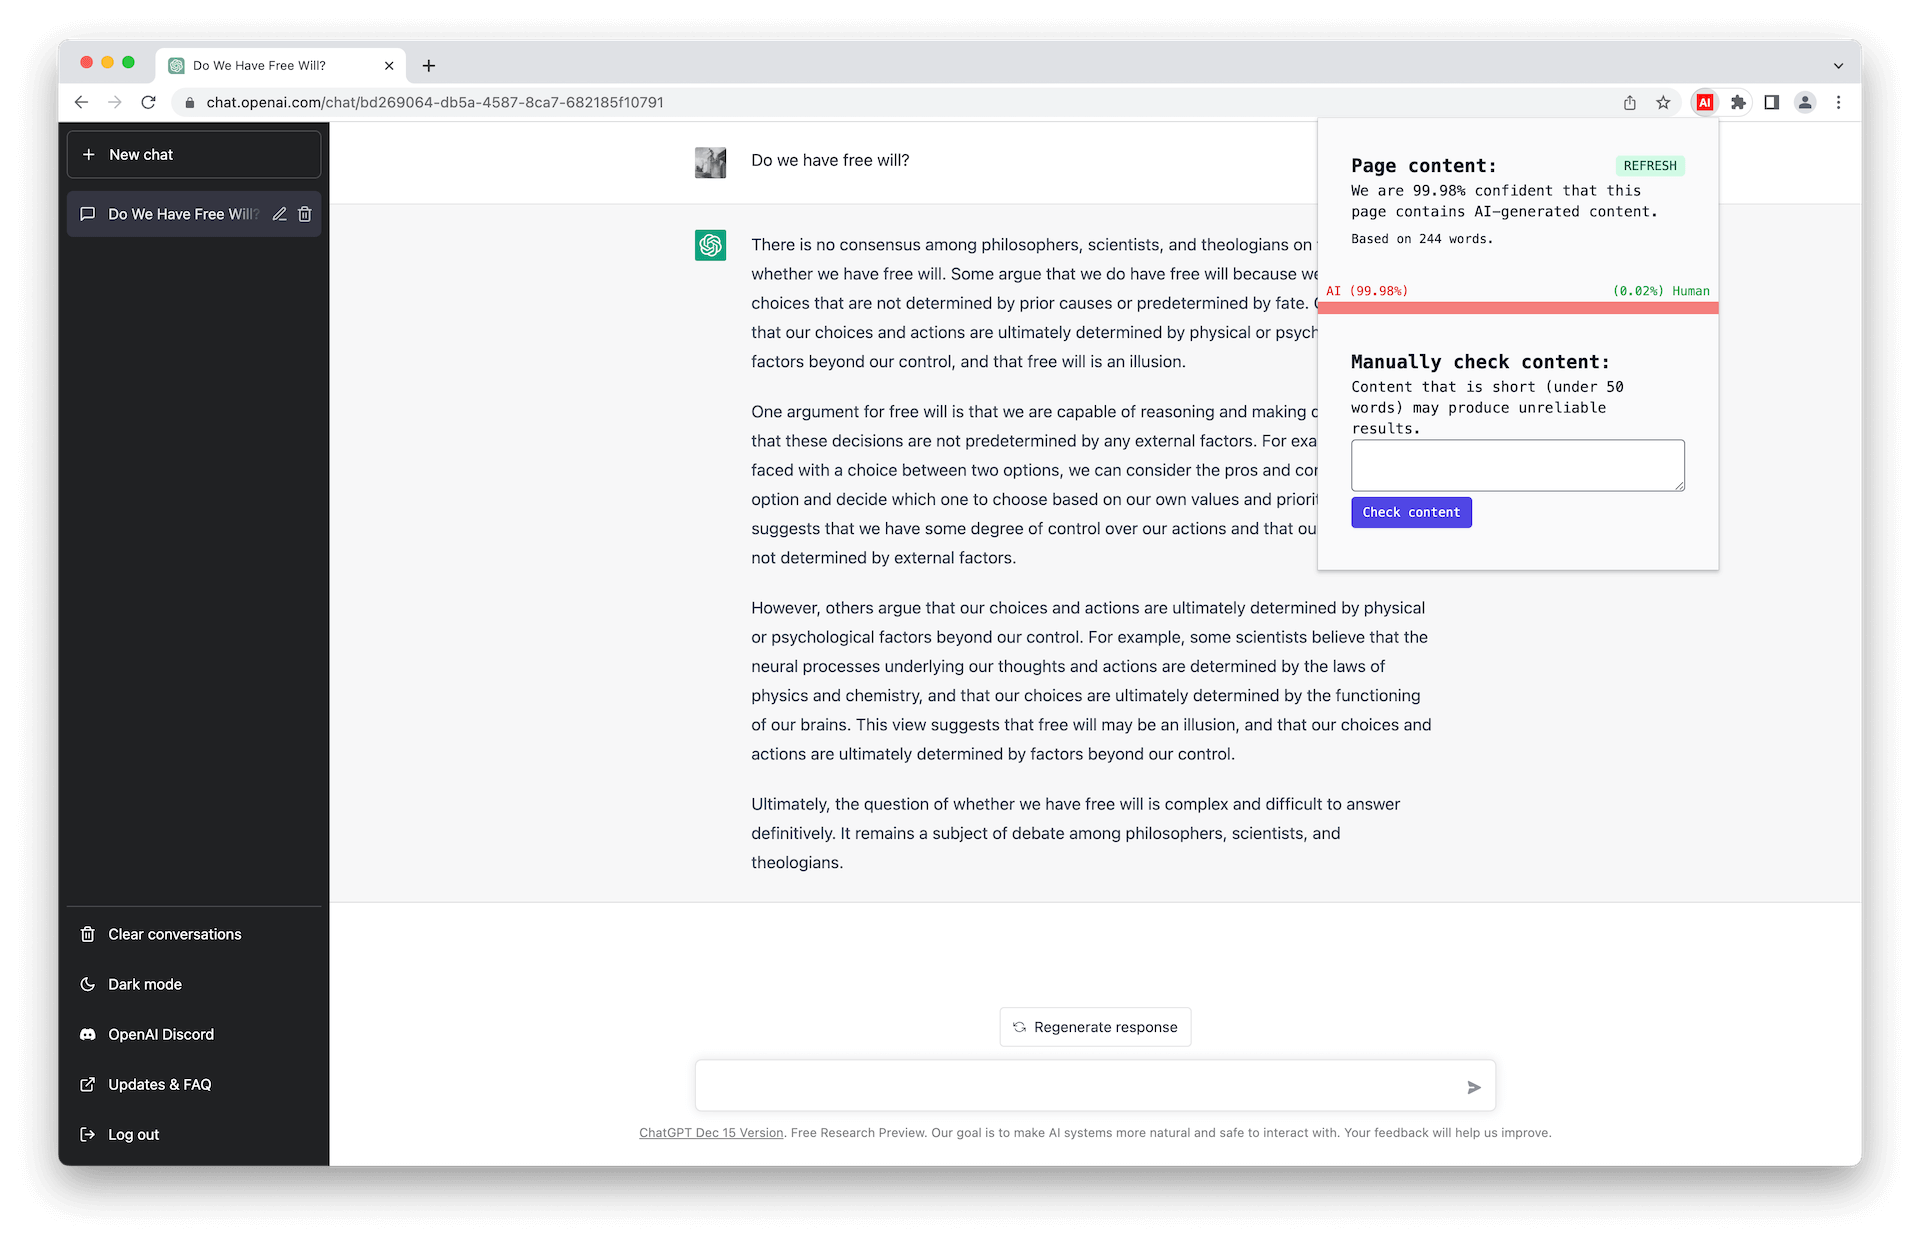Toggle Dark mode in sidebar
The height and width of the screenshot is (1243, 1920).
point(146,983)
